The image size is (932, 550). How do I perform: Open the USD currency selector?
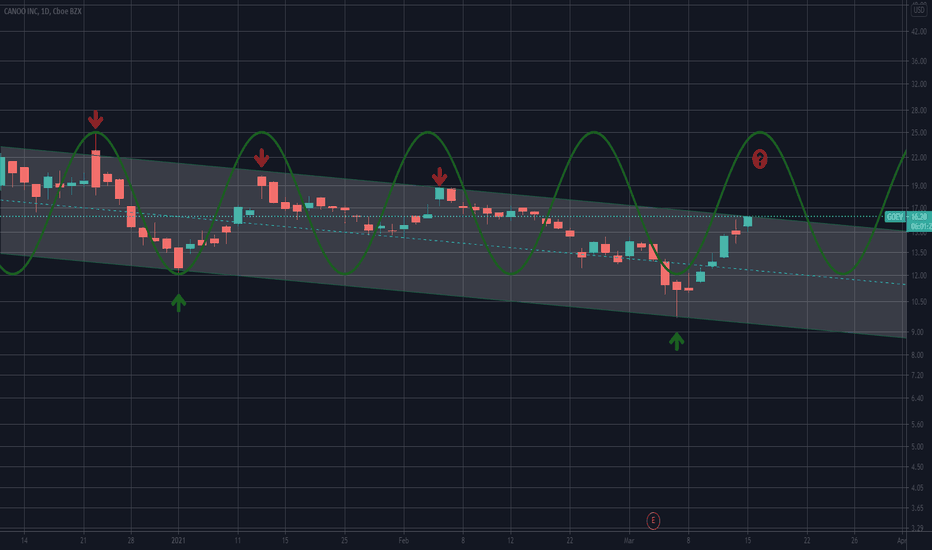919,10
